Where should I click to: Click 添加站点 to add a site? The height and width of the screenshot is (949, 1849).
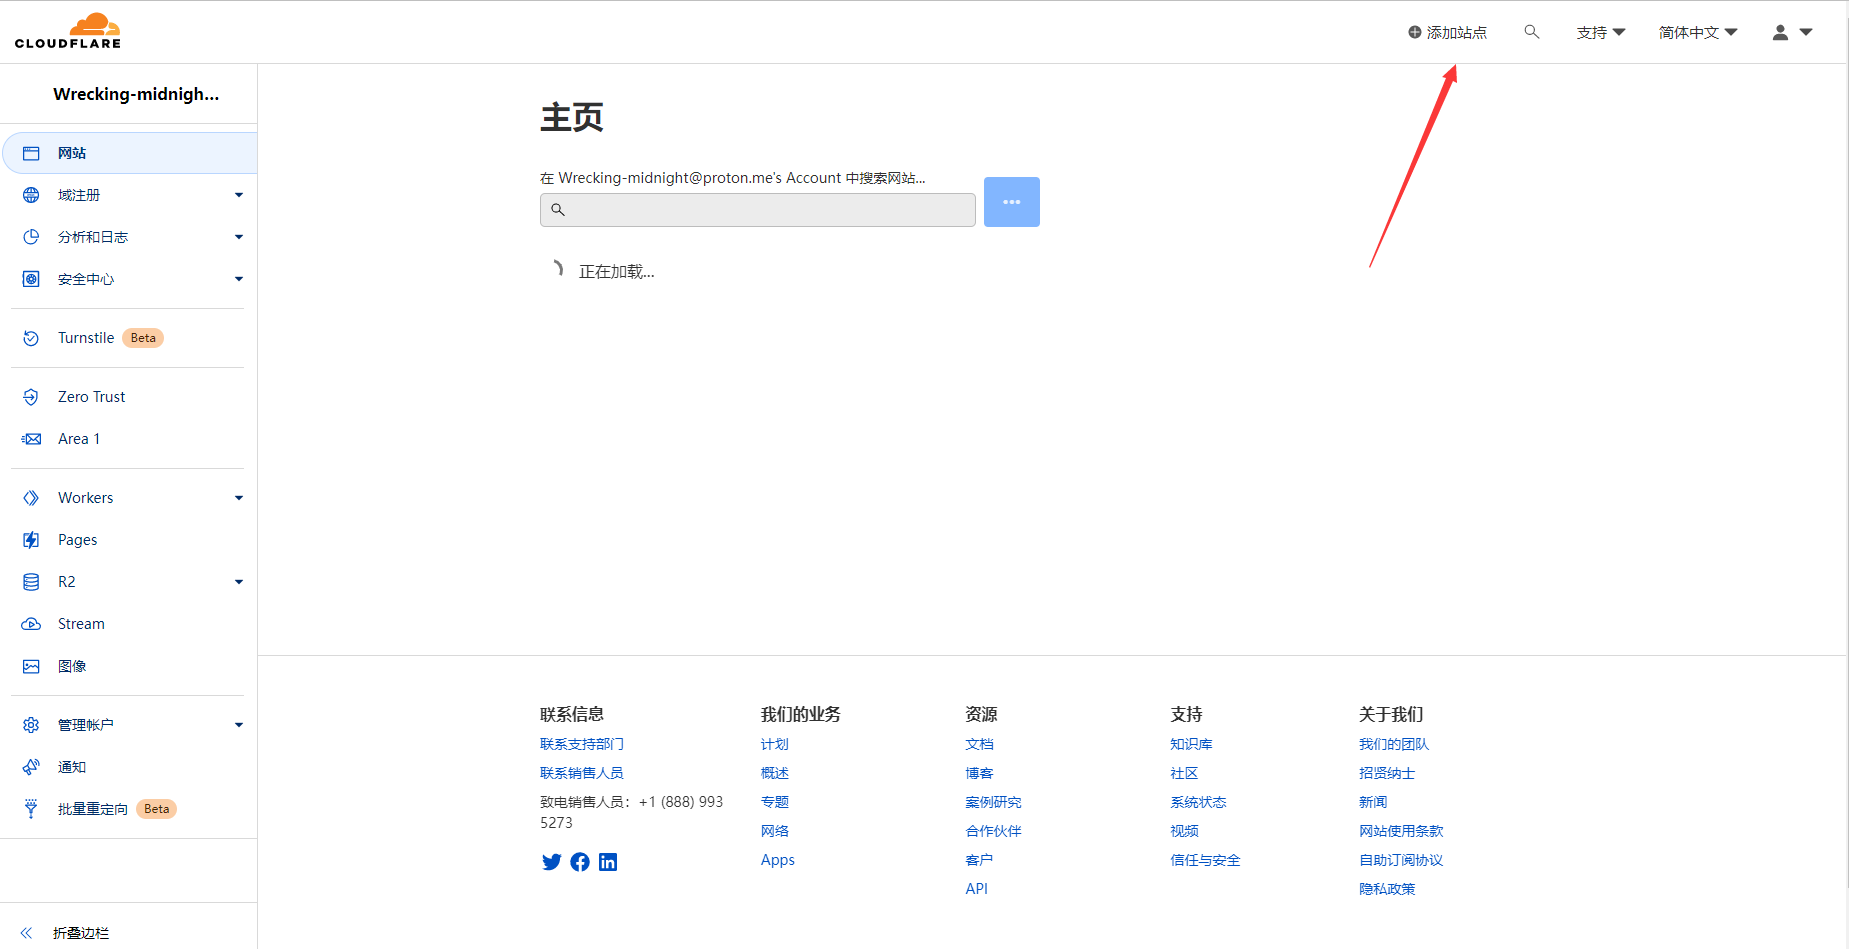1447,32
